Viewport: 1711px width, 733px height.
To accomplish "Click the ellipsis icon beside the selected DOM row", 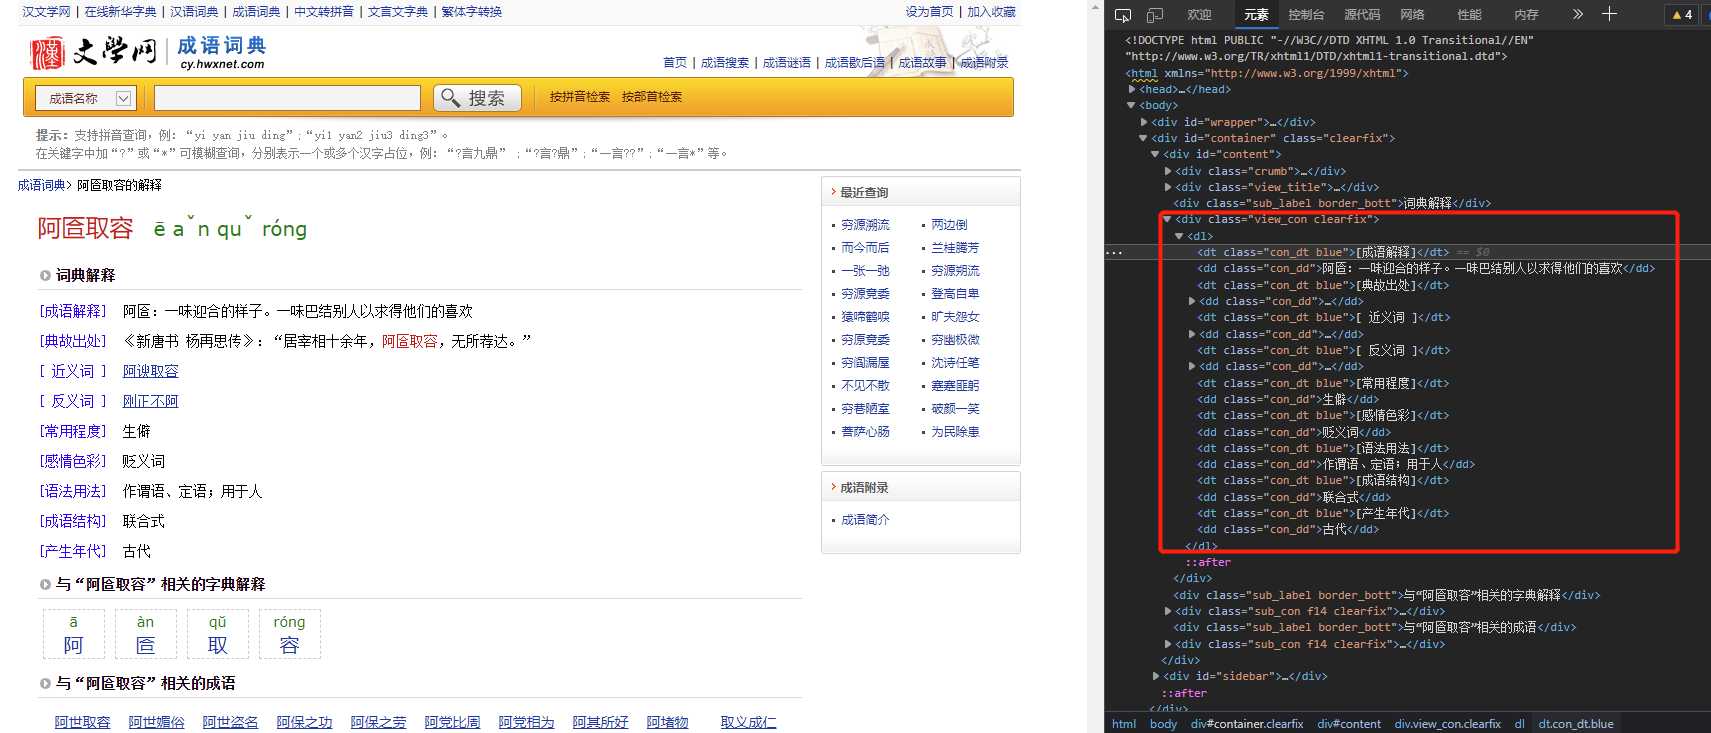I will [x=1114, y=253].
